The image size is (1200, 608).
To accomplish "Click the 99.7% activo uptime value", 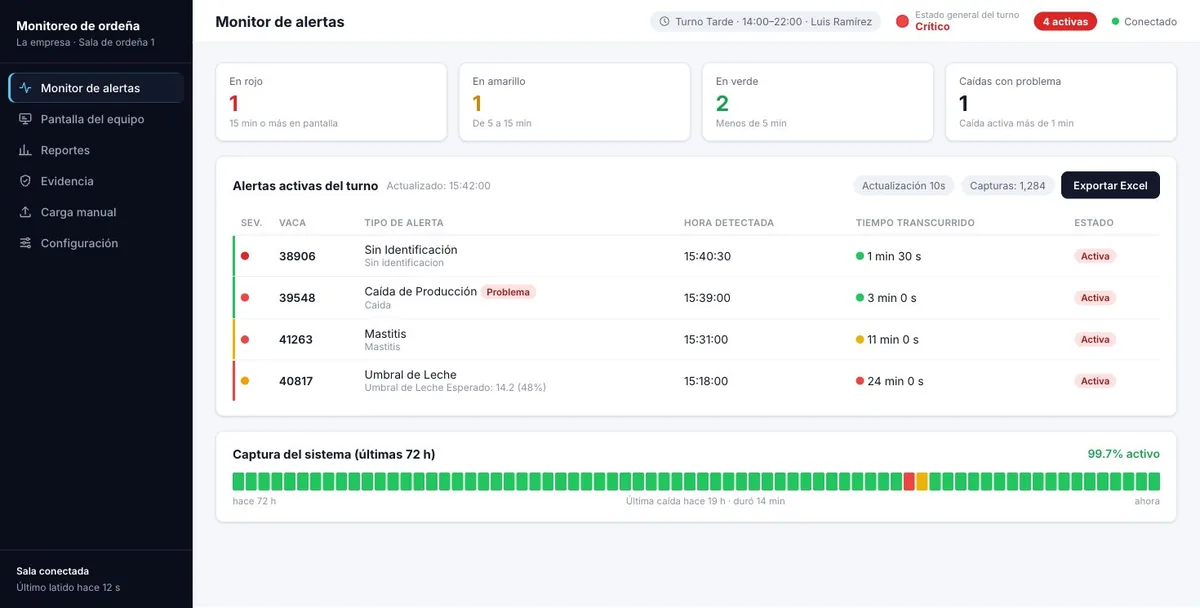I will point(1124,454).
